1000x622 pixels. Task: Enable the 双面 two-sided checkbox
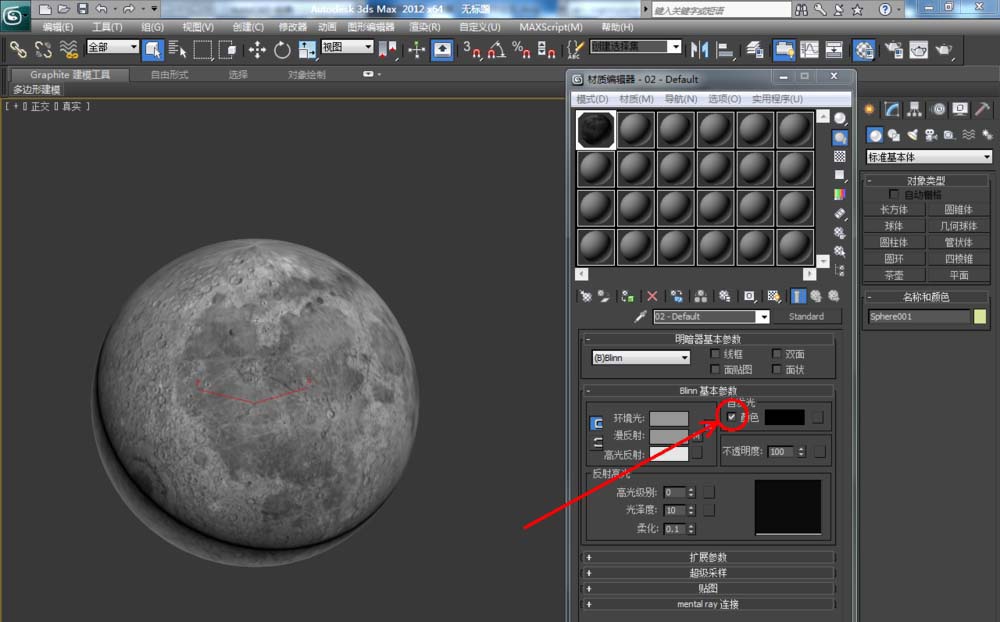777,354
